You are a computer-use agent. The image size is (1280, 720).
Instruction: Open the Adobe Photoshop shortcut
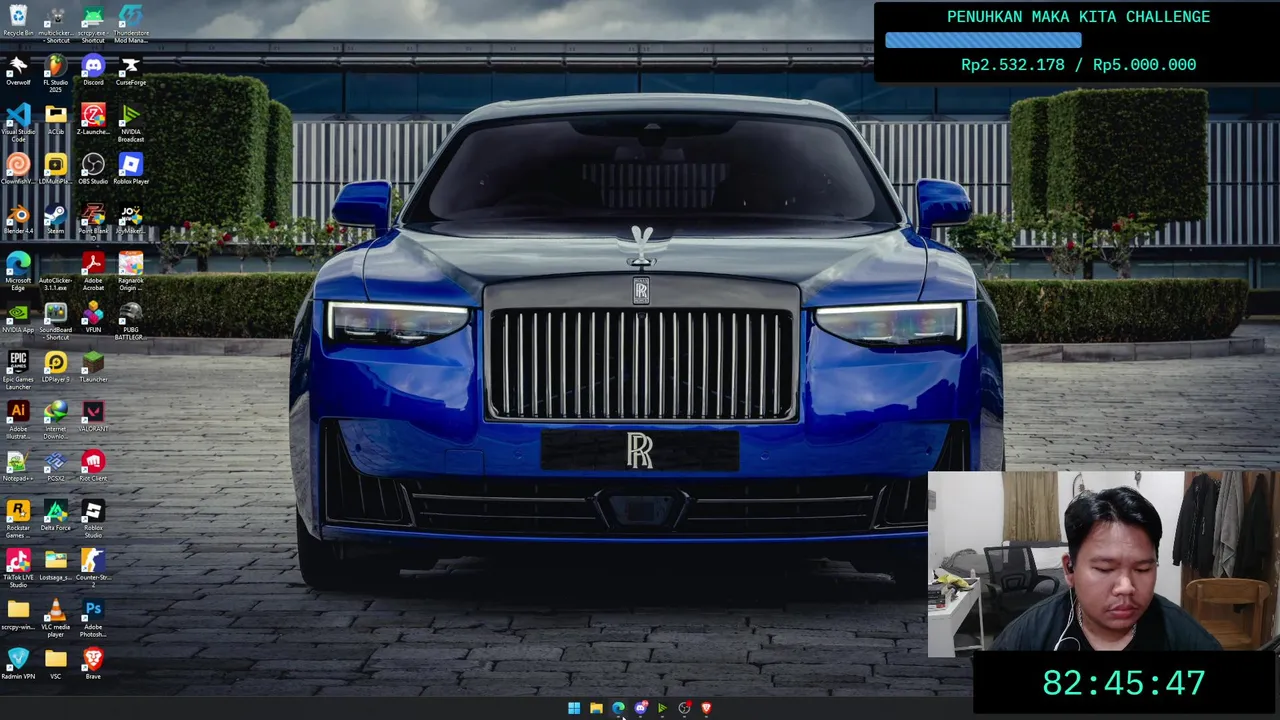tap(93, 618)
